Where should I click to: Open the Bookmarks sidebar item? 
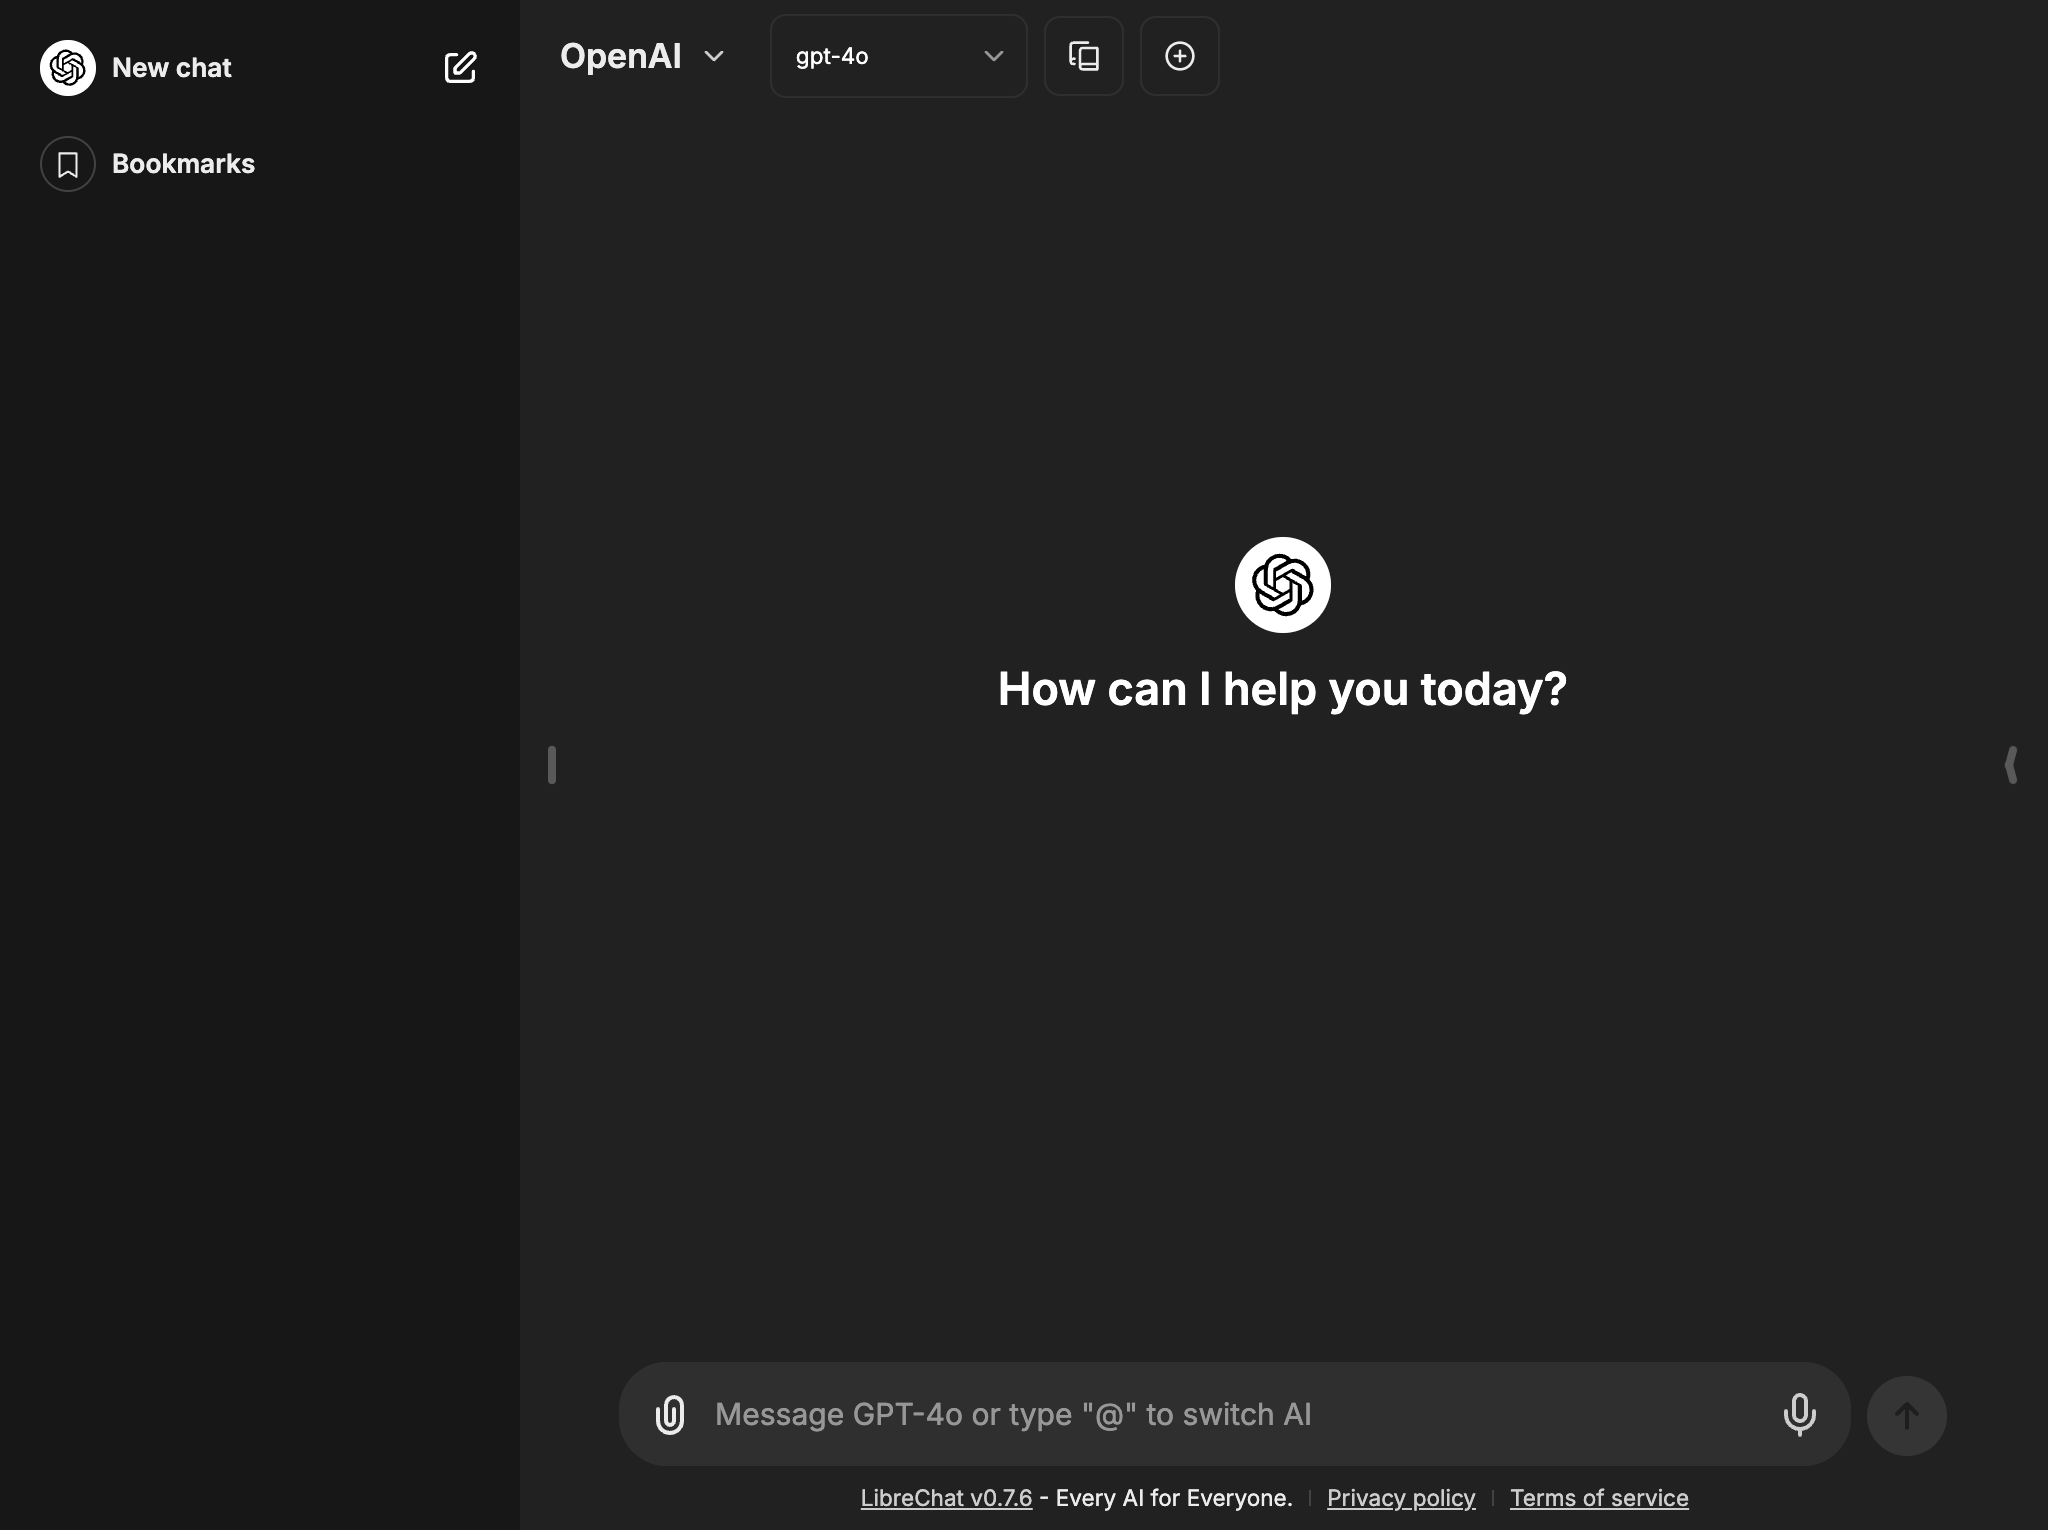pyautogui.click(x=183, y=164)
